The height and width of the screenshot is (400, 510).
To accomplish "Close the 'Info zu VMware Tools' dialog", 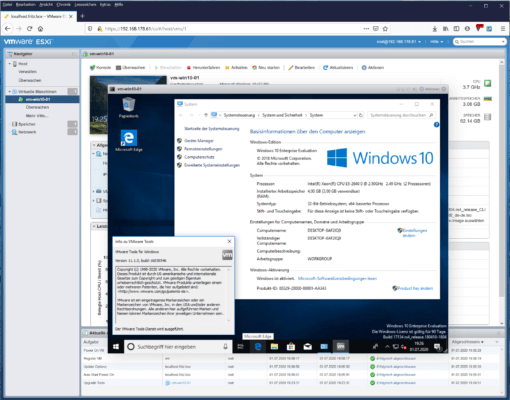I will click(x=229, y=241).
